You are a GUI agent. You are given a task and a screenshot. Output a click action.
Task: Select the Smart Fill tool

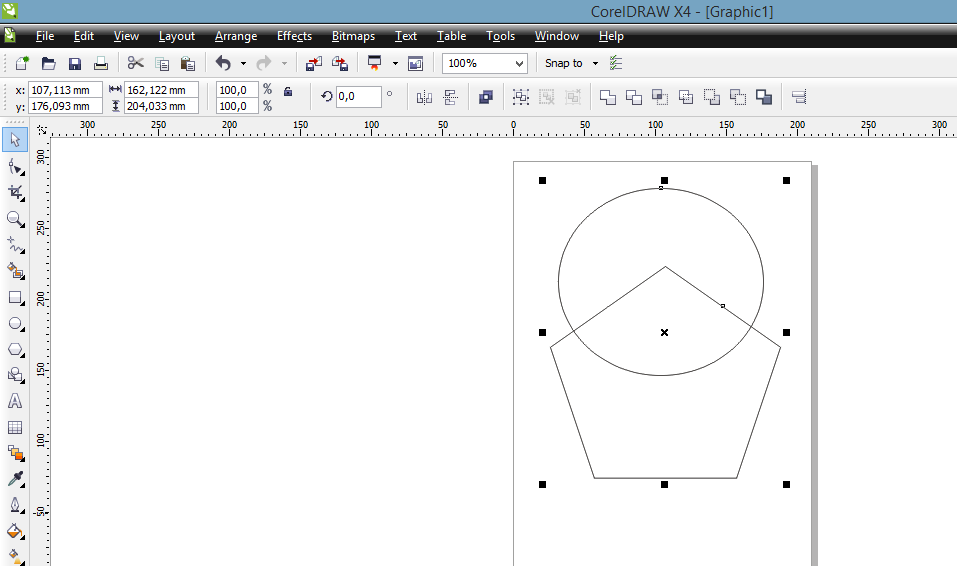(15, 271)
